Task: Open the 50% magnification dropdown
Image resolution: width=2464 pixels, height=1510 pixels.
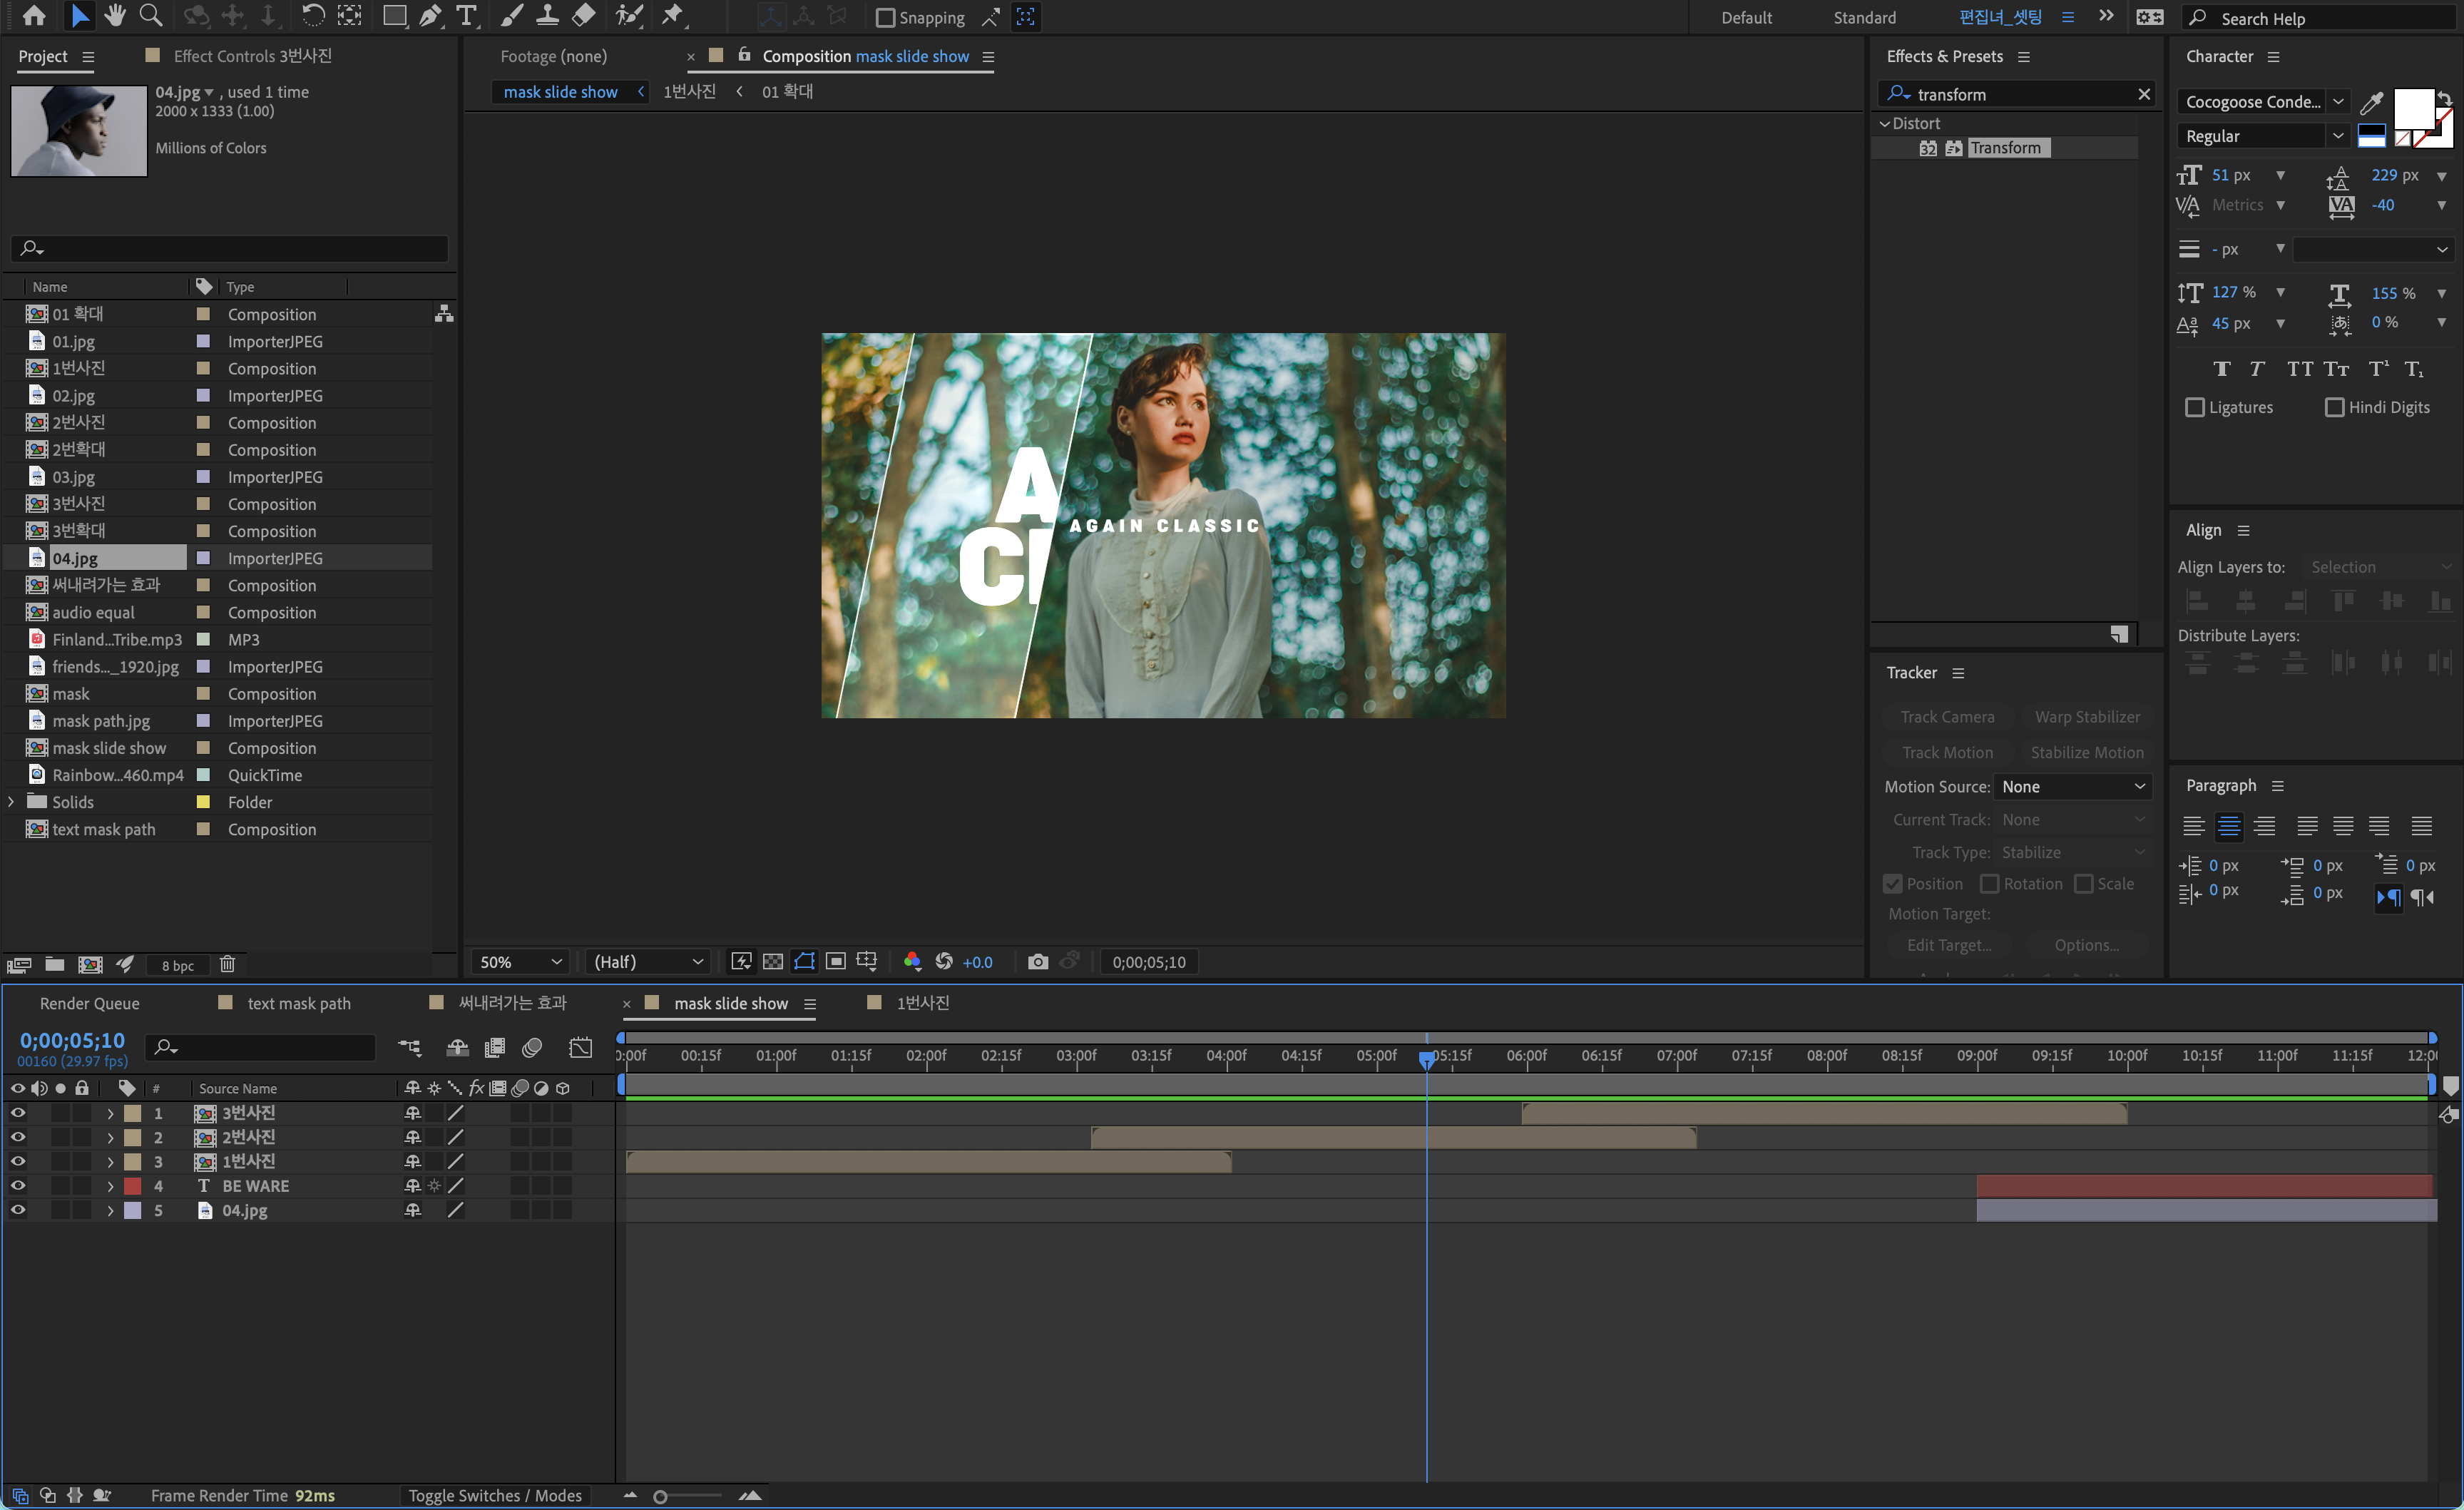Action: (520, 962)
